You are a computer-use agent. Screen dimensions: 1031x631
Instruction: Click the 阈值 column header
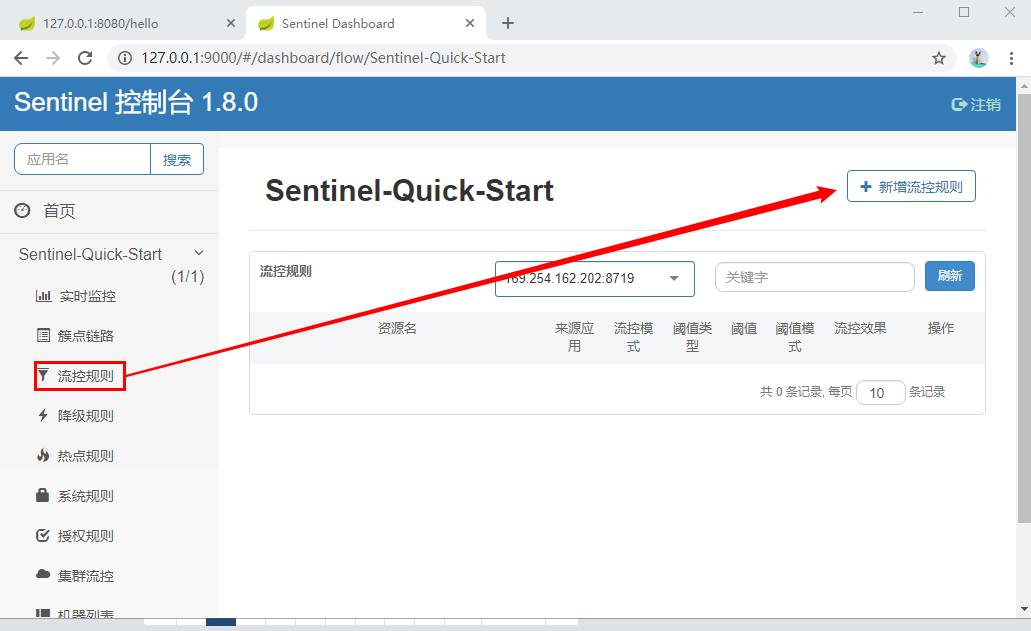744,328
